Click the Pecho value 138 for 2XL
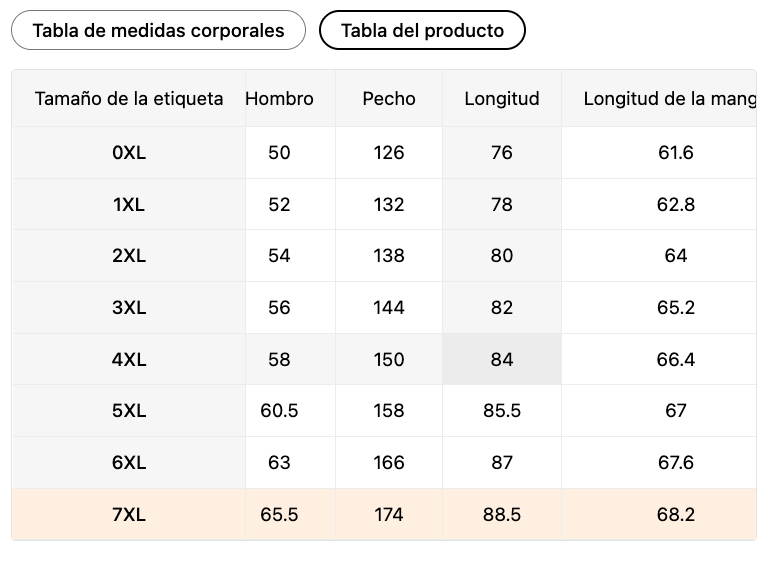 pos(389,256)
